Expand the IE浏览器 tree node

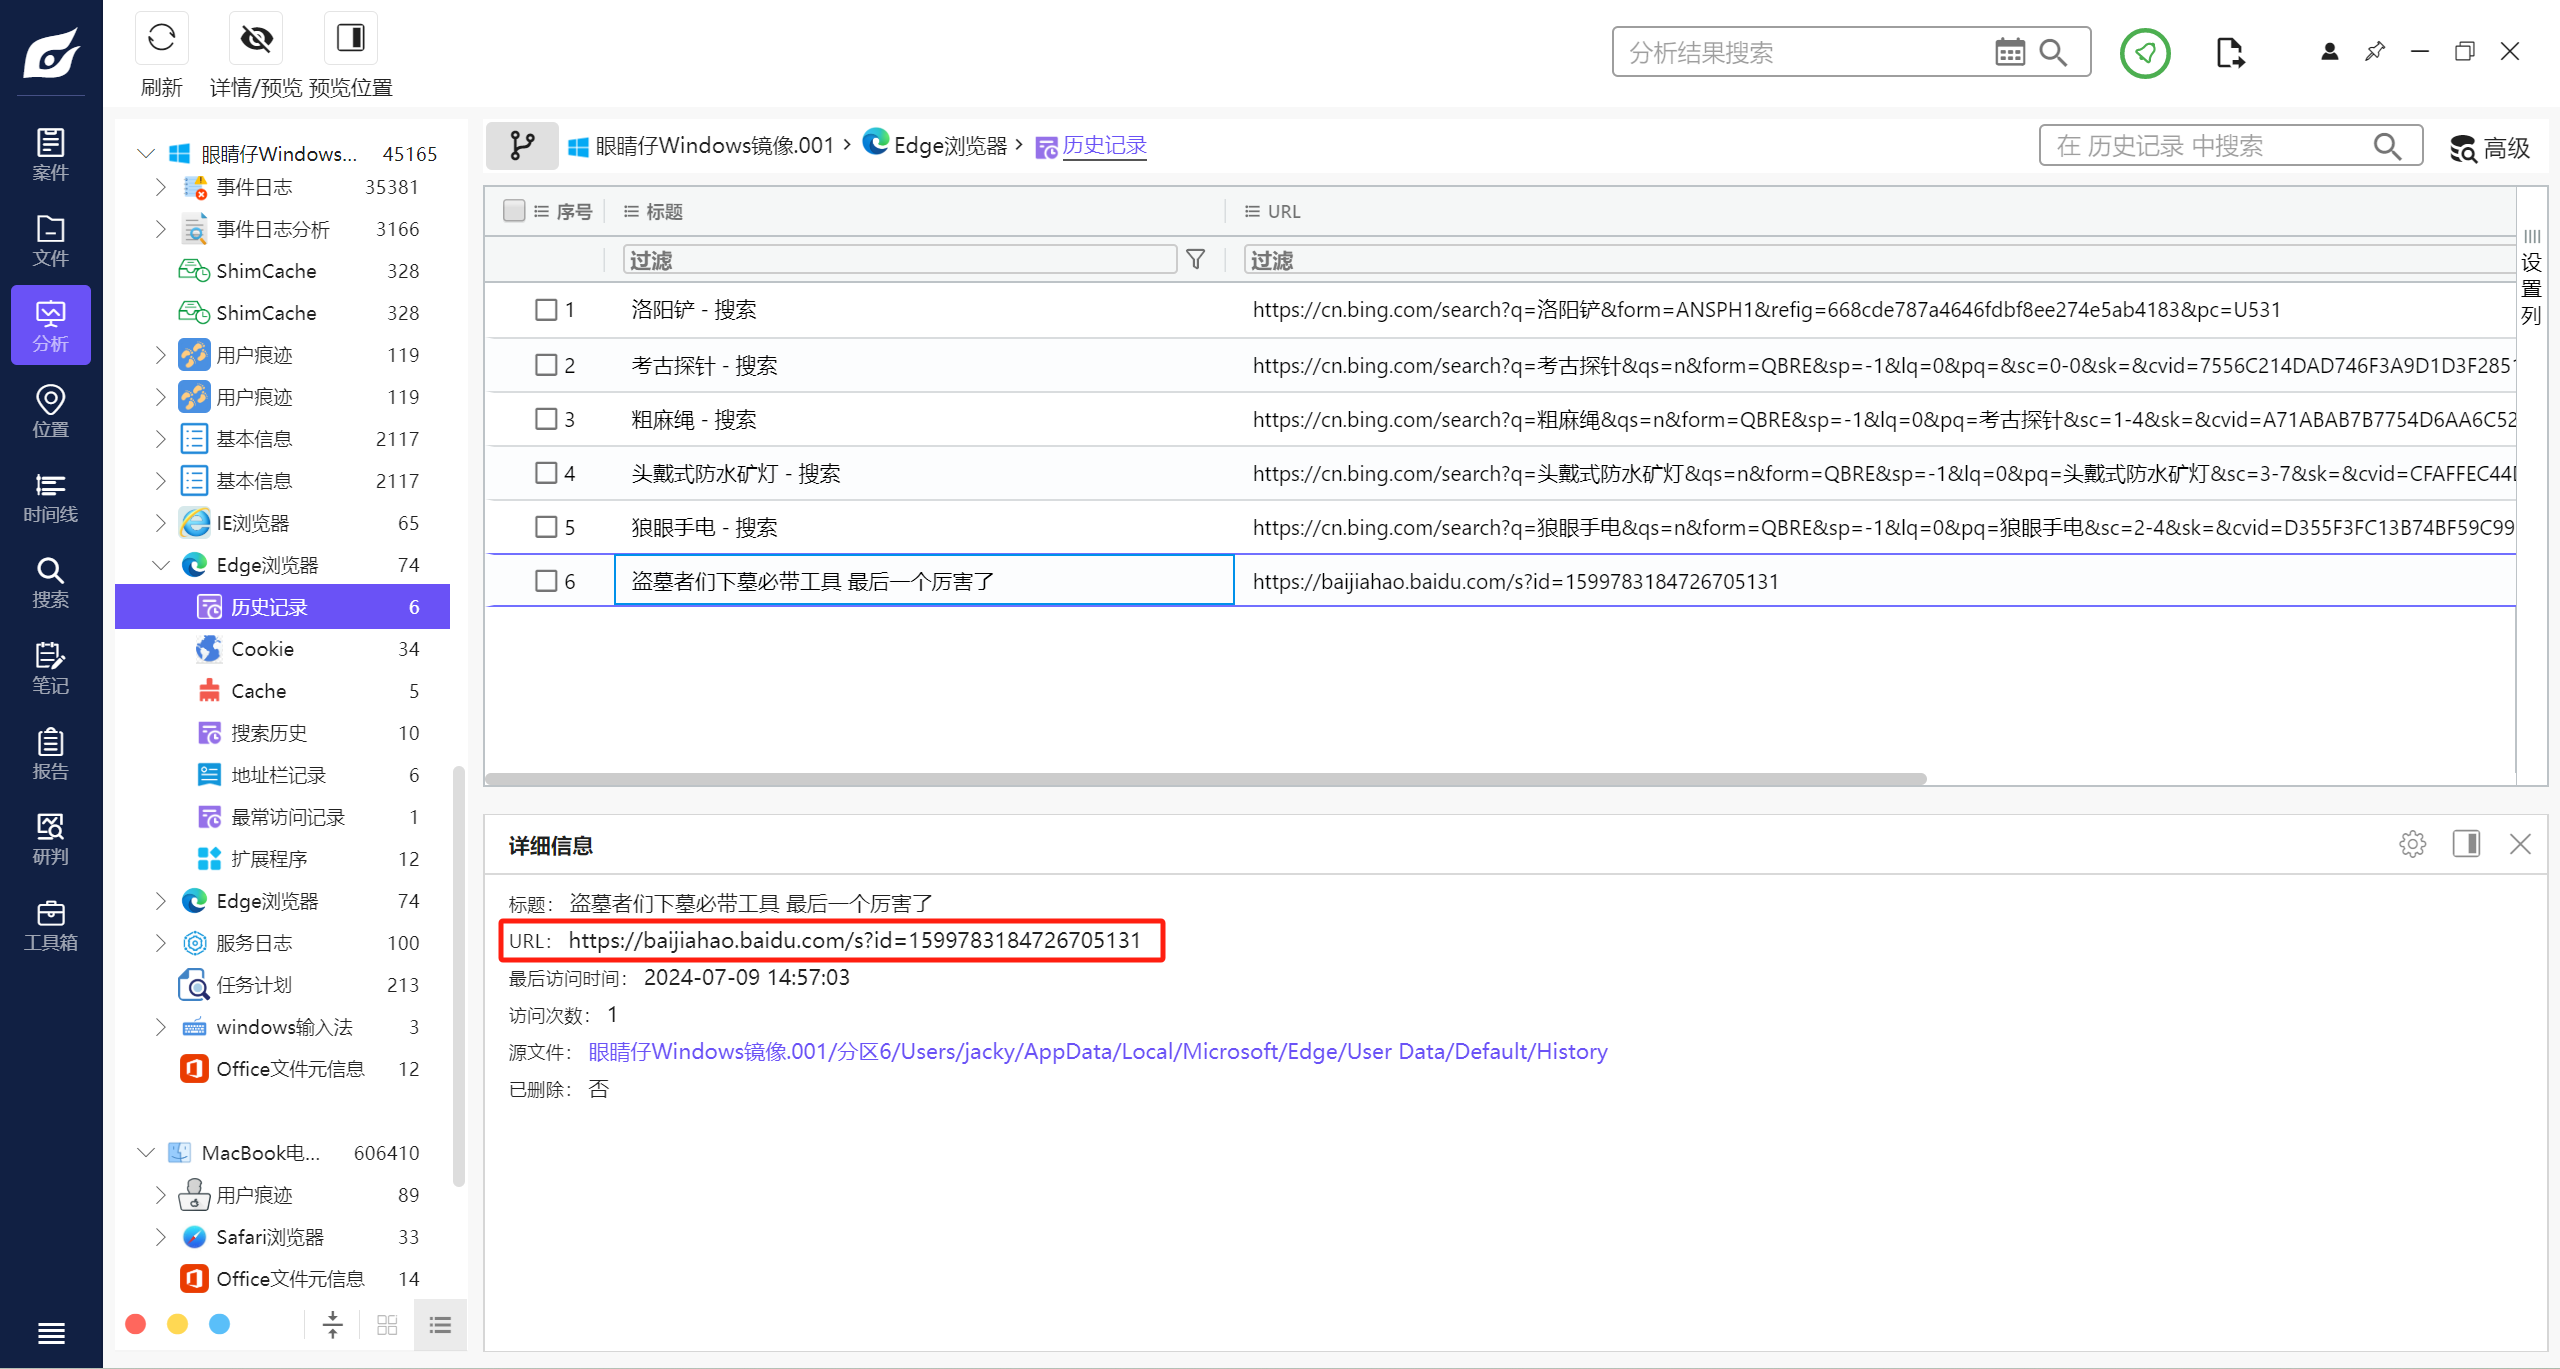160,523
